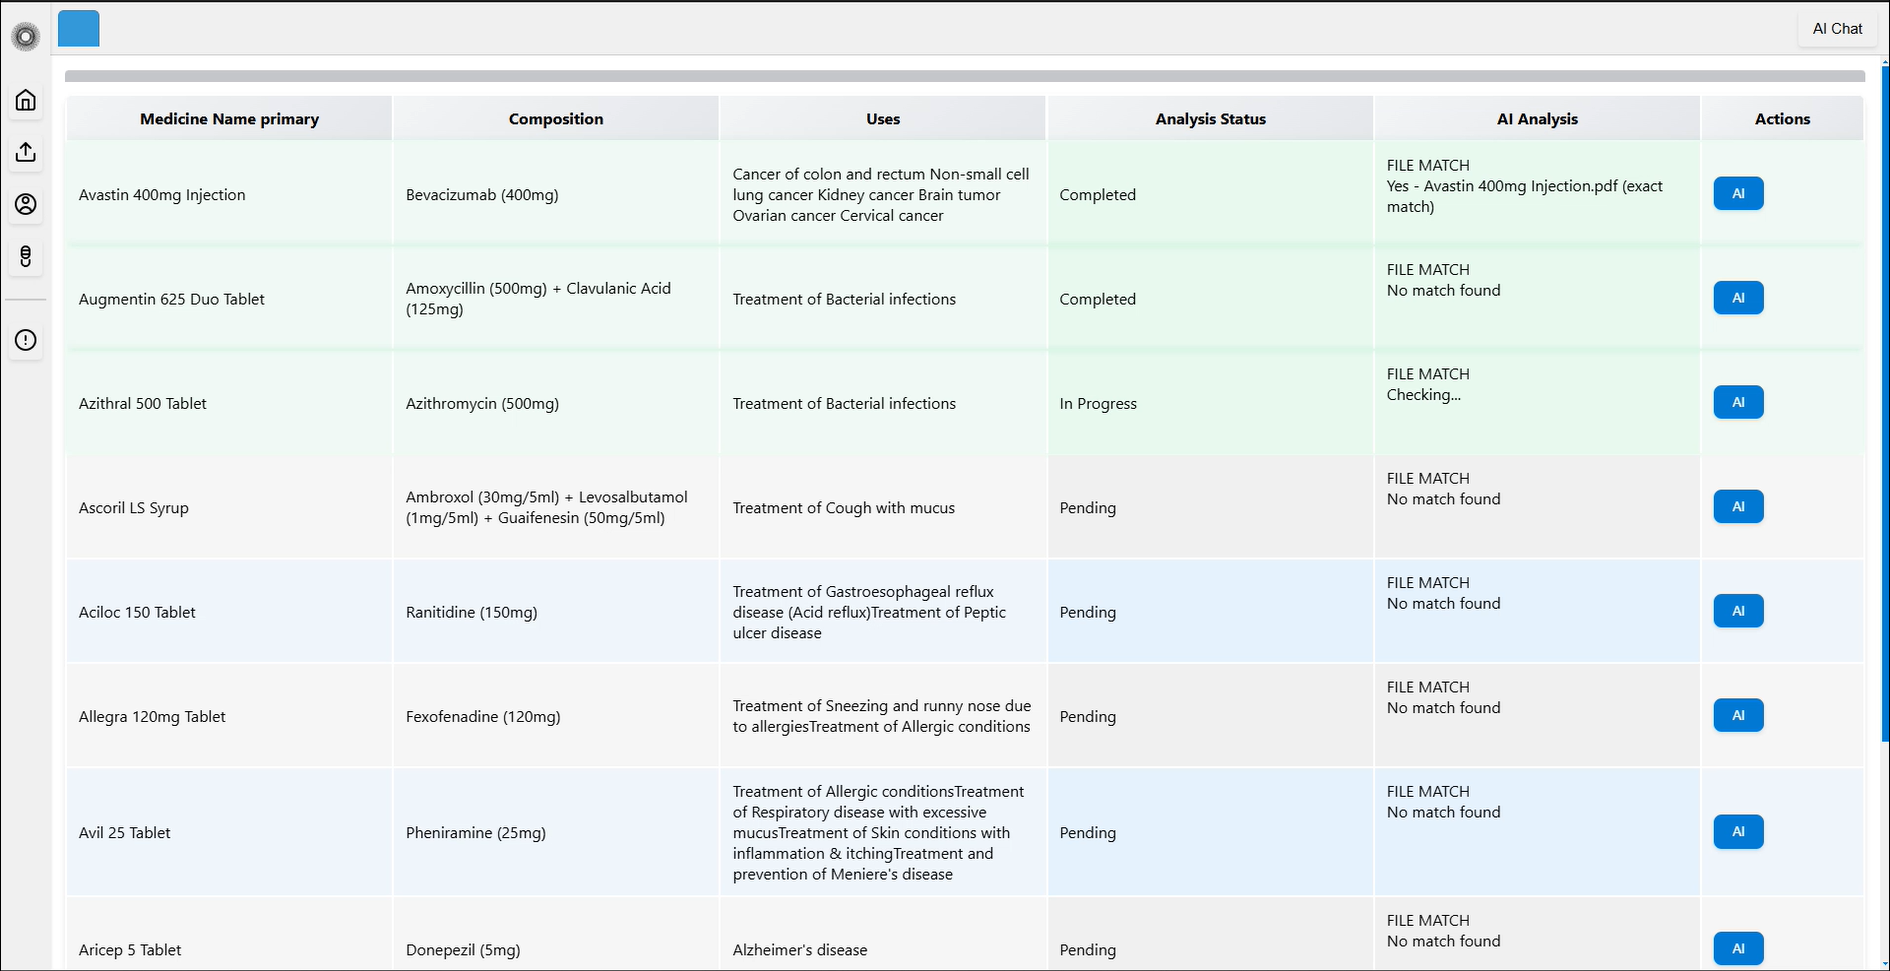This screenshot has height=971, width=1890.
Task: Run AI for Aricep 5 Tablet row
Action: pos(1738,949)
